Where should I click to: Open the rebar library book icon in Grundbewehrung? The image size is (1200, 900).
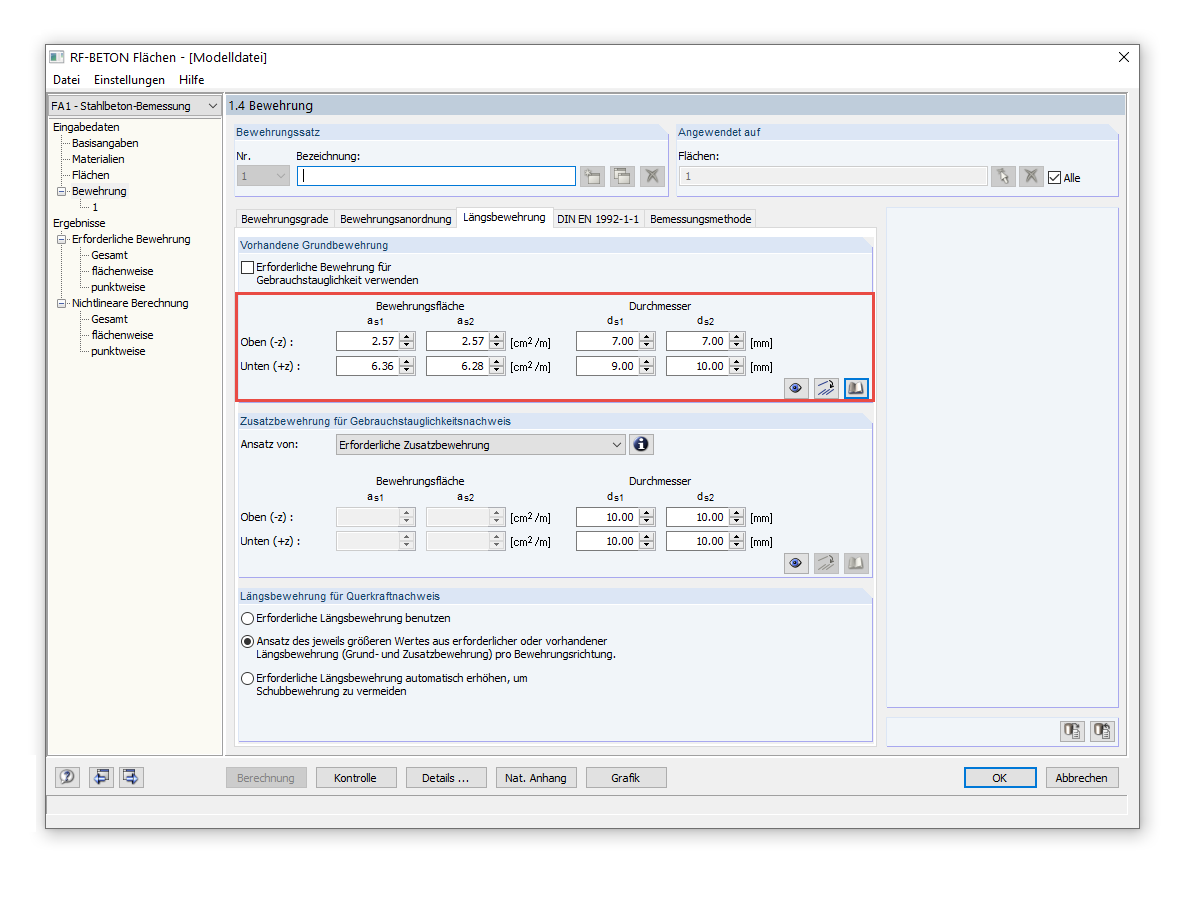pyautogui.click(x=856, y=388)
